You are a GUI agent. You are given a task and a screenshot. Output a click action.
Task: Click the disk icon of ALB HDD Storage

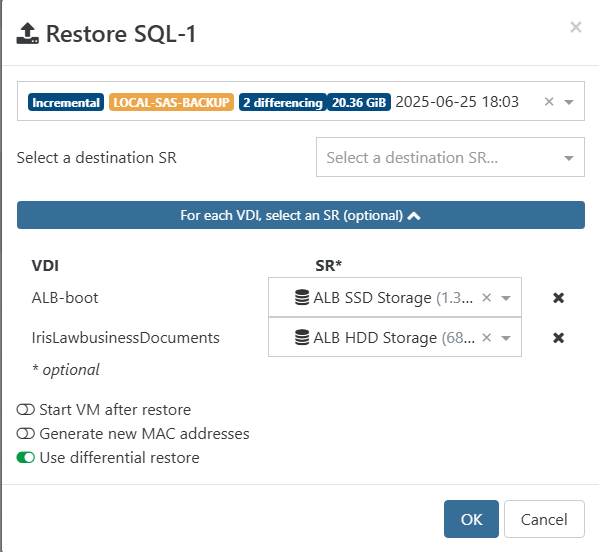(x=302, y=337)
